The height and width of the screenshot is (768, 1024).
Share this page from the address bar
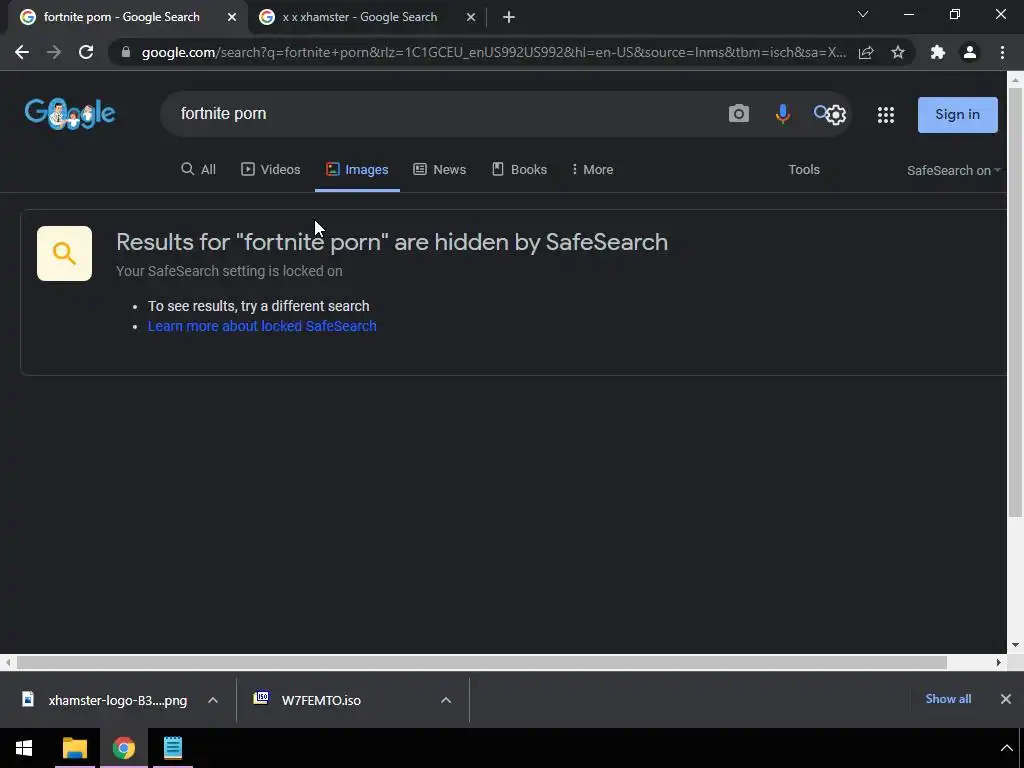[866, 52]
